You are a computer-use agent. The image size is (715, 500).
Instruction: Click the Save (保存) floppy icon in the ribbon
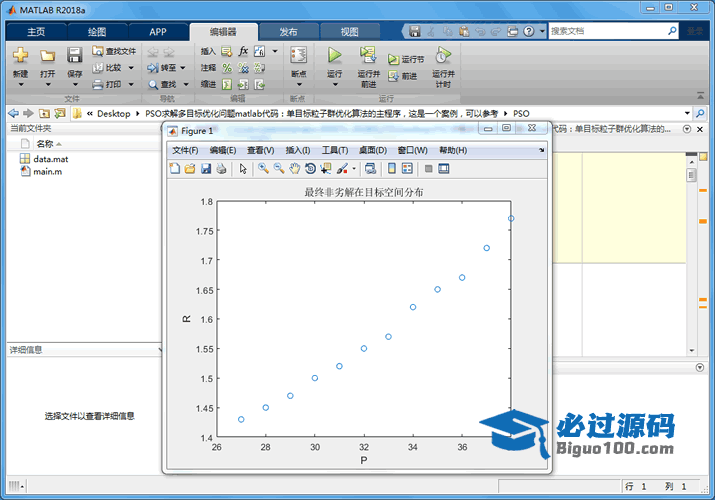(74, 55)
